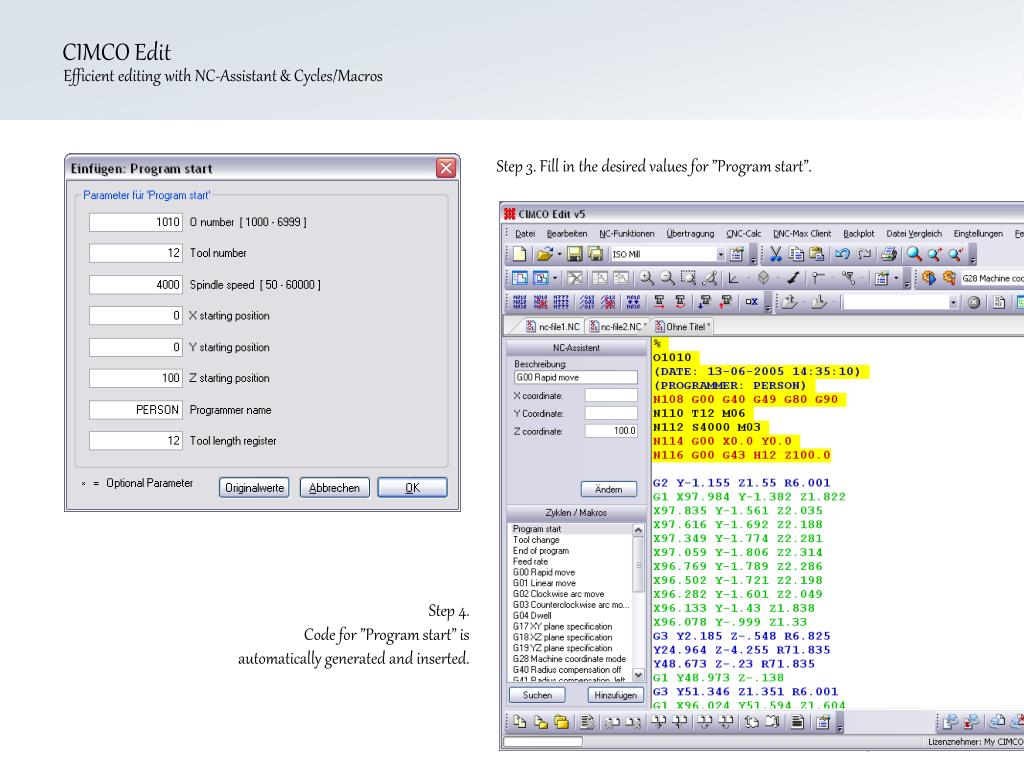Open the Bearbeiten menu
1024x768 pixels.
click(x=567, y=233)
